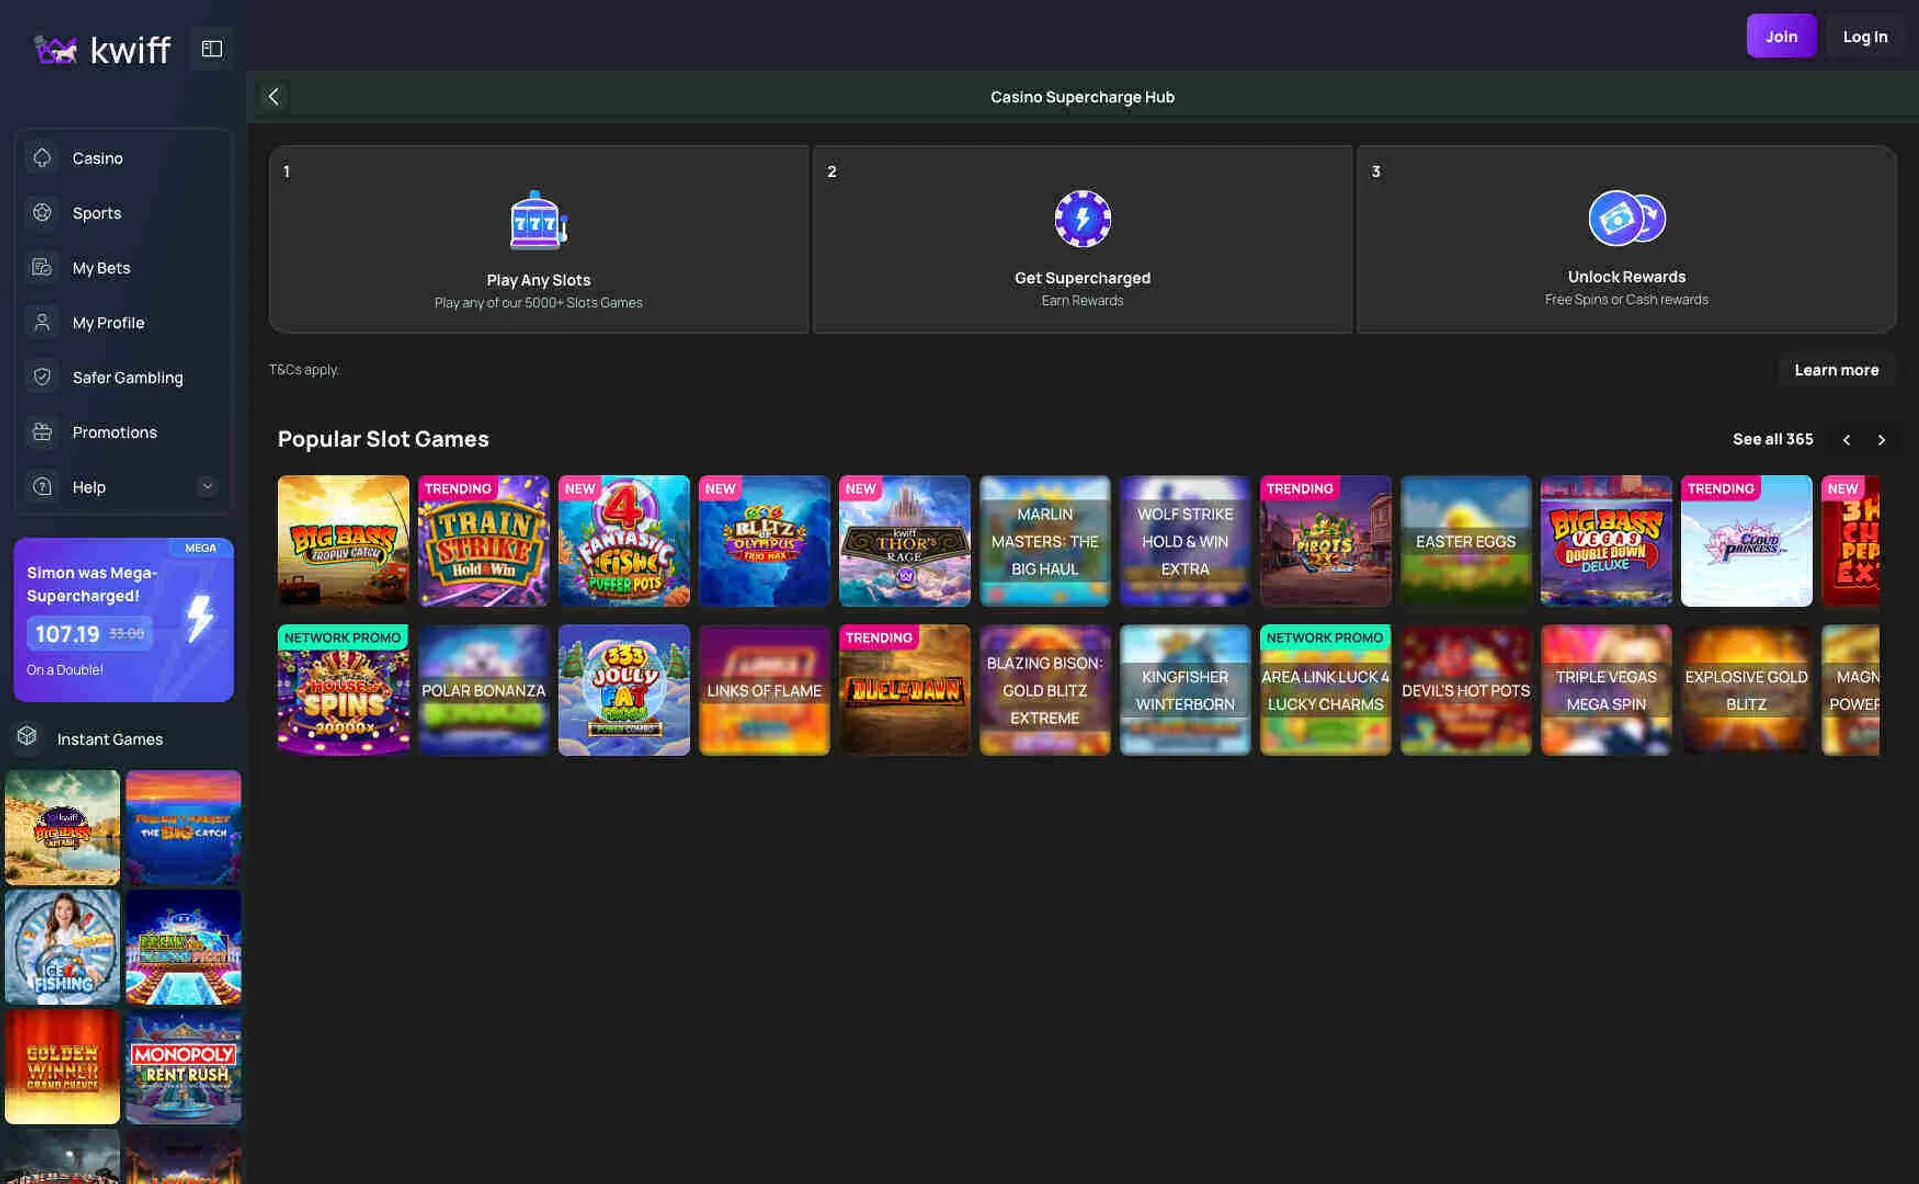Viewport: 1919px width, 1184px height.
Task: Open Blazing Bison: Gold Blitz Extreme
Action: pyautogui.click(x=1045, y=690)
